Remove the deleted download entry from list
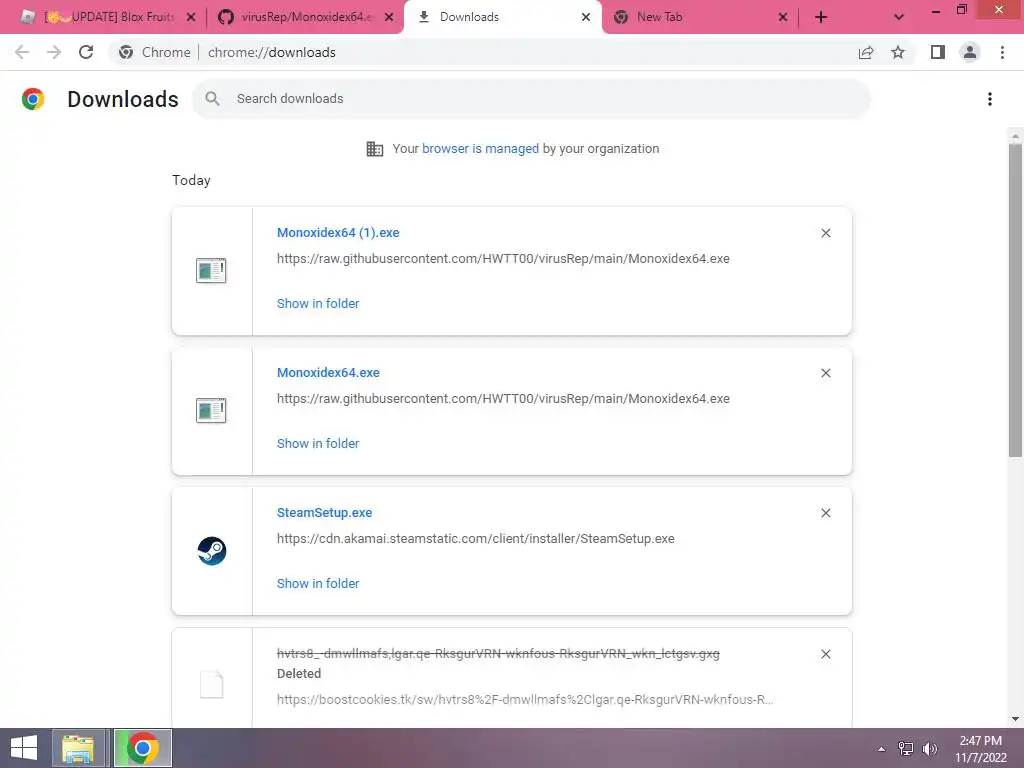Viewport: 1024px width, 768px height. (x=825, y=654)
